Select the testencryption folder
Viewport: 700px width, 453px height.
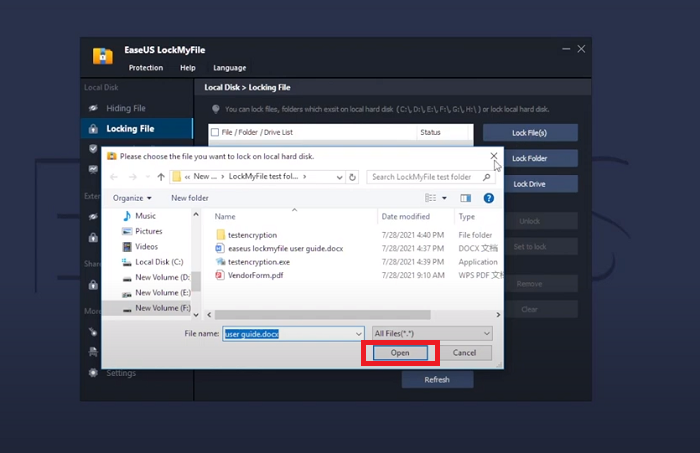click(x=252, y=235)
